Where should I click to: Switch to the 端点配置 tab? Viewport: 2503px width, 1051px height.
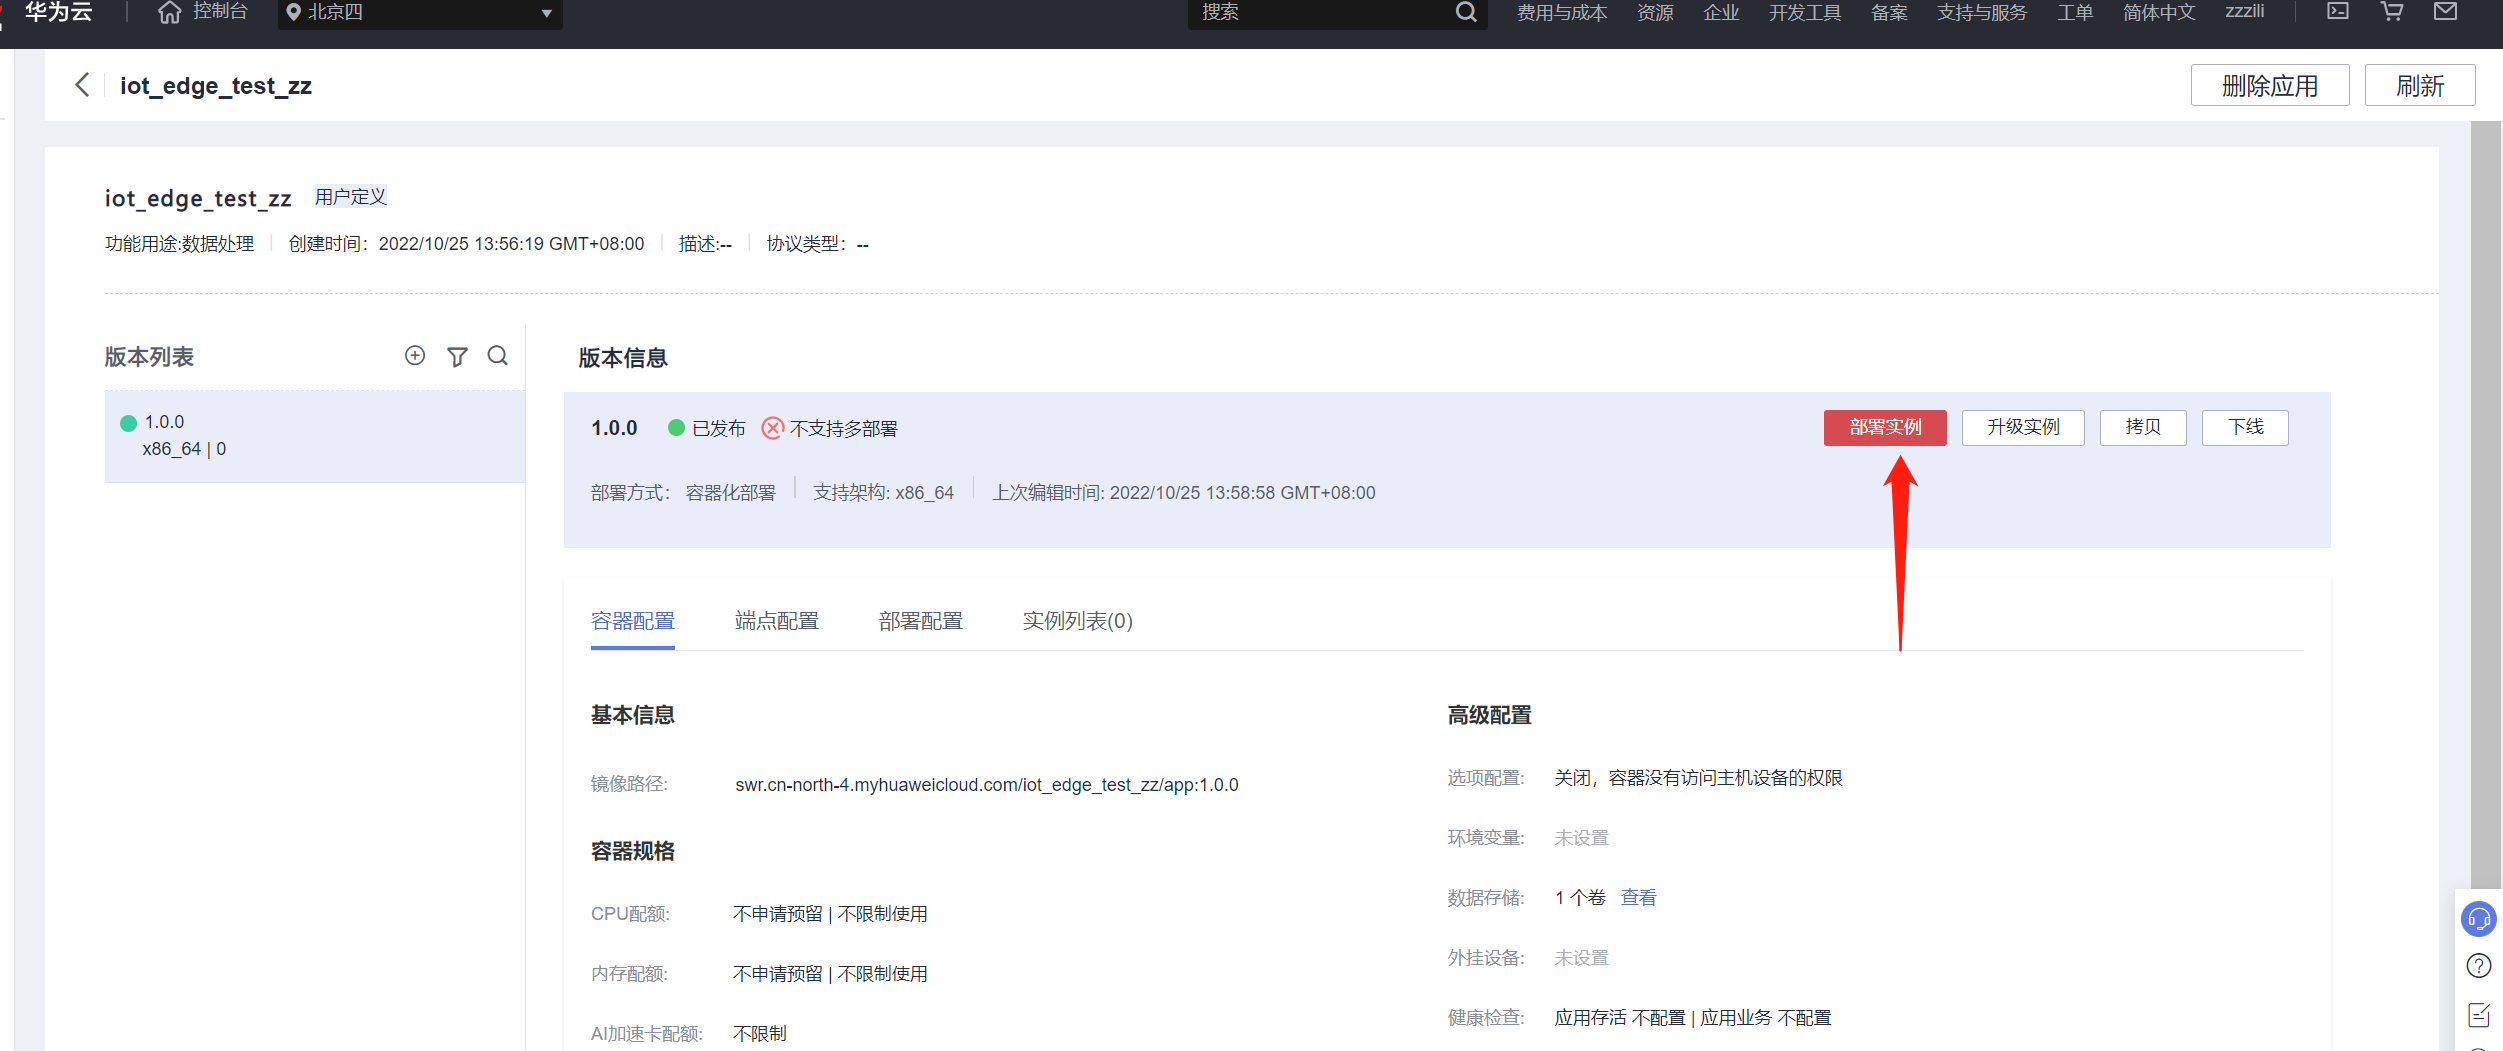(x=777, y=622)
